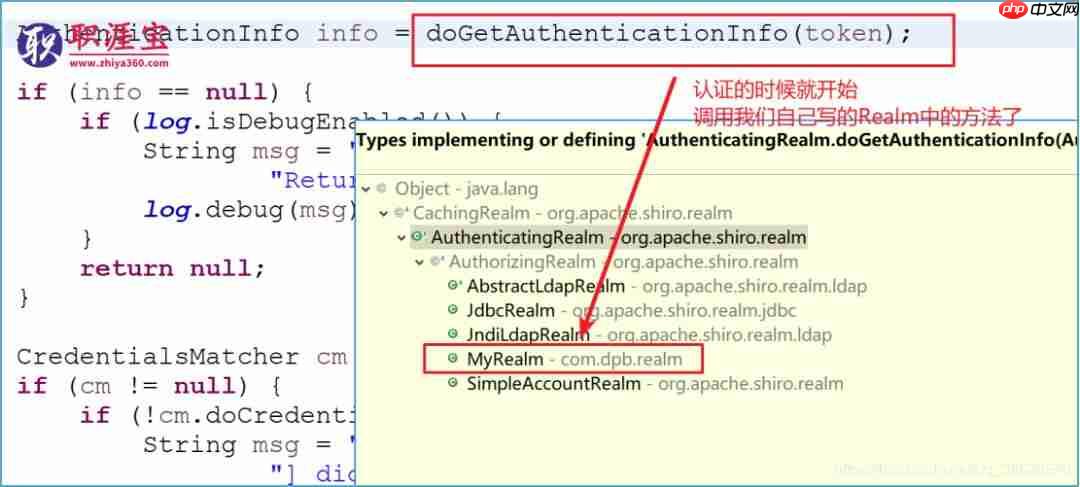
Task: Click the class icon beside JndiLdapRealm
Action: click(x=453, y=334)
